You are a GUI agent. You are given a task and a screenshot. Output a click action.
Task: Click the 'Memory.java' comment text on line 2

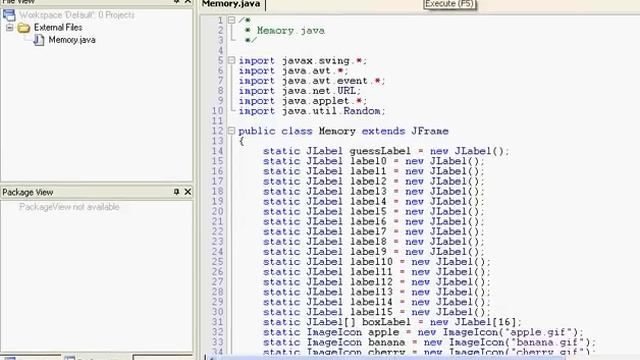click(x=291, y=31)
